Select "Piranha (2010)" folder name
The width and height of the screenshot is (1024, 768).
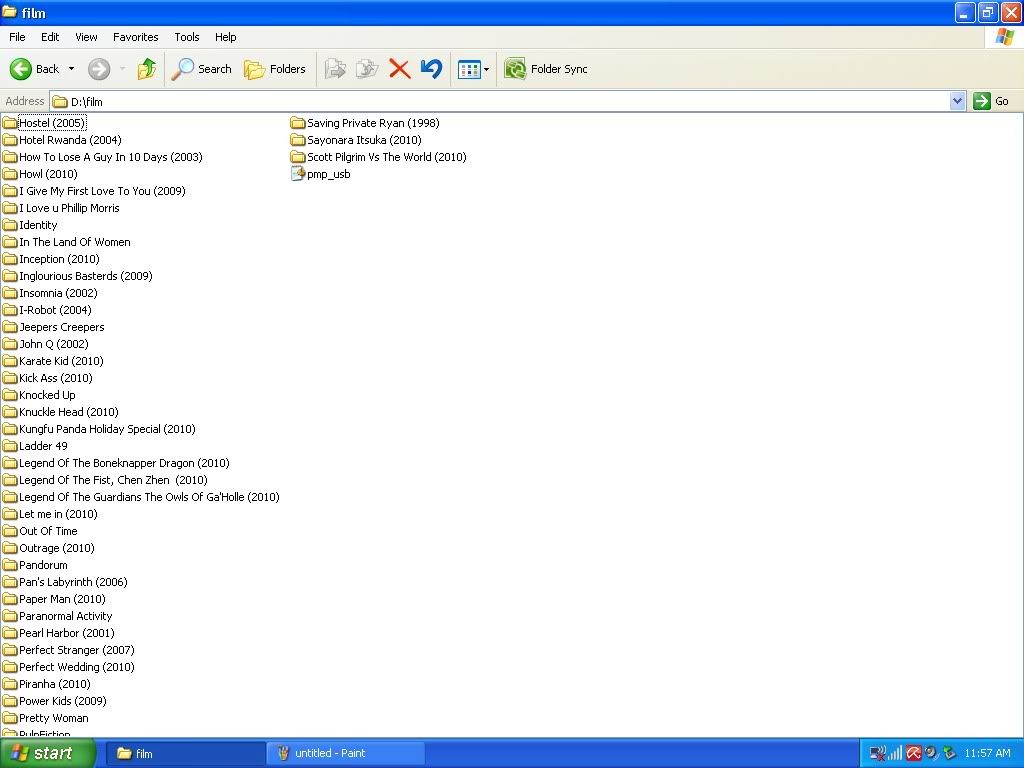point(54,684)
